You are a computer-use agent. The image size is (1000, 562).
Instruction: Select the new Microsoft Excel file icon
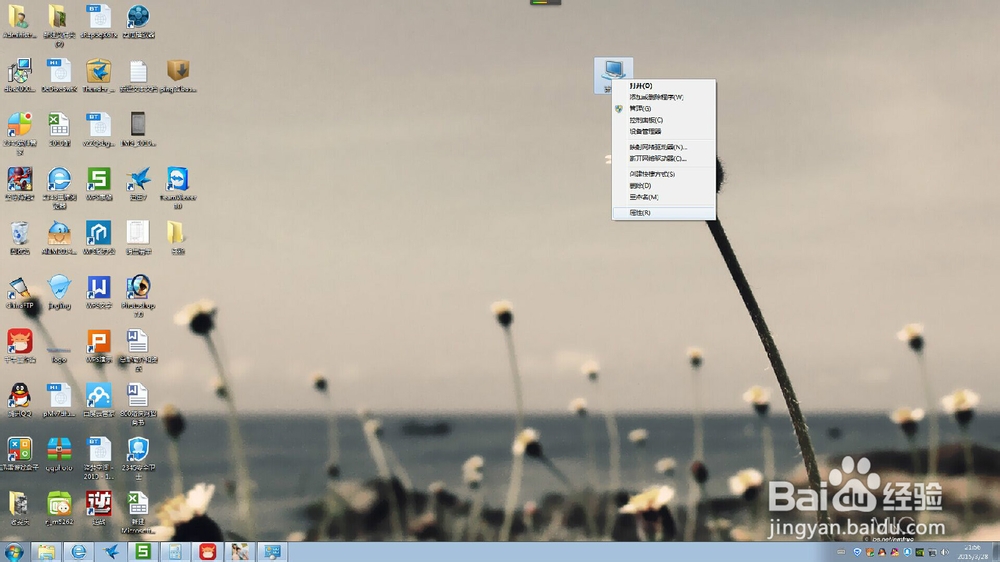pos(138,512)
